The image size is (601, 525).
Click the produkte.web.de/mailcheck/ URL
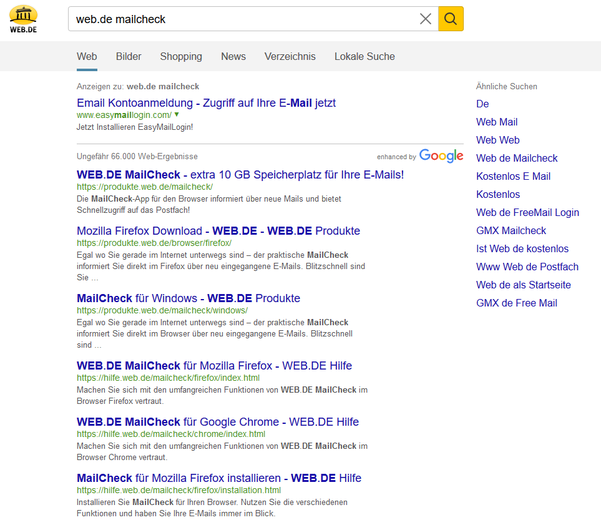[x=145, y=187]
